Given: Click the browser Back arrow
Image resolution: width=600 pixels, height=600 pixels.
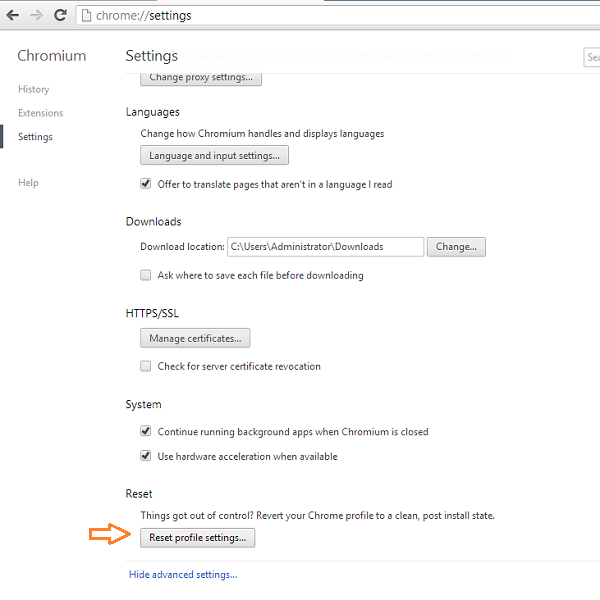Looking at the screenshot, I should pyautogui.click(x=13, y=15).
